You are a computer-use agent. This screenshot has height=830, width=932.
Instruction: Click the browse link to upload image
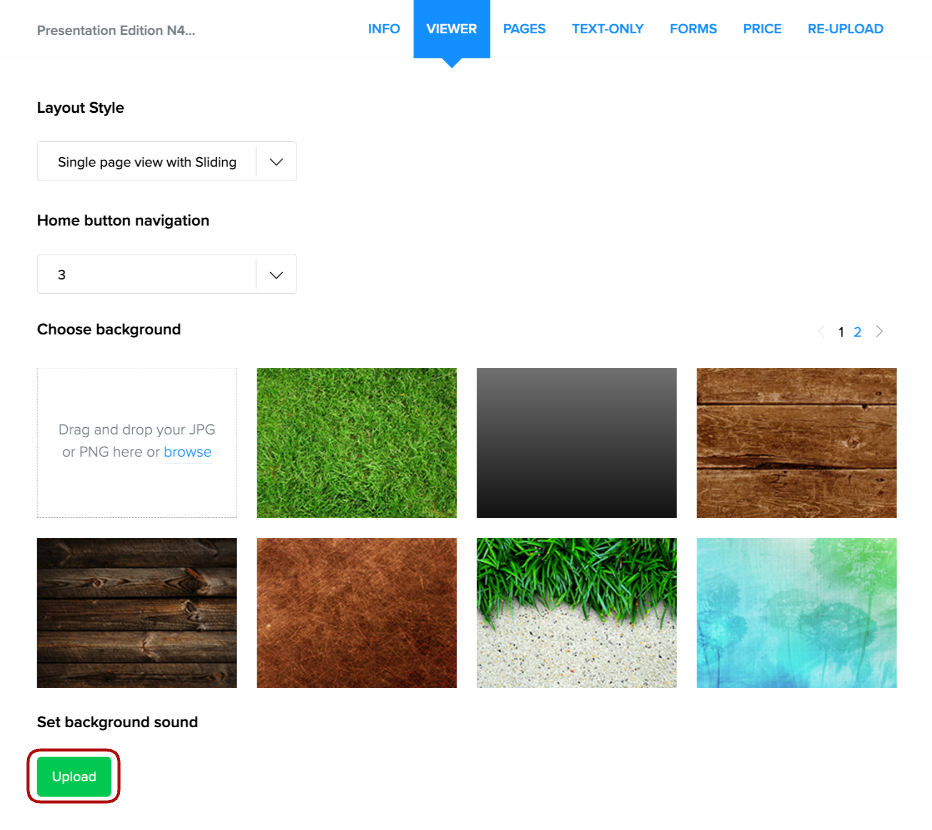[187, 452]
